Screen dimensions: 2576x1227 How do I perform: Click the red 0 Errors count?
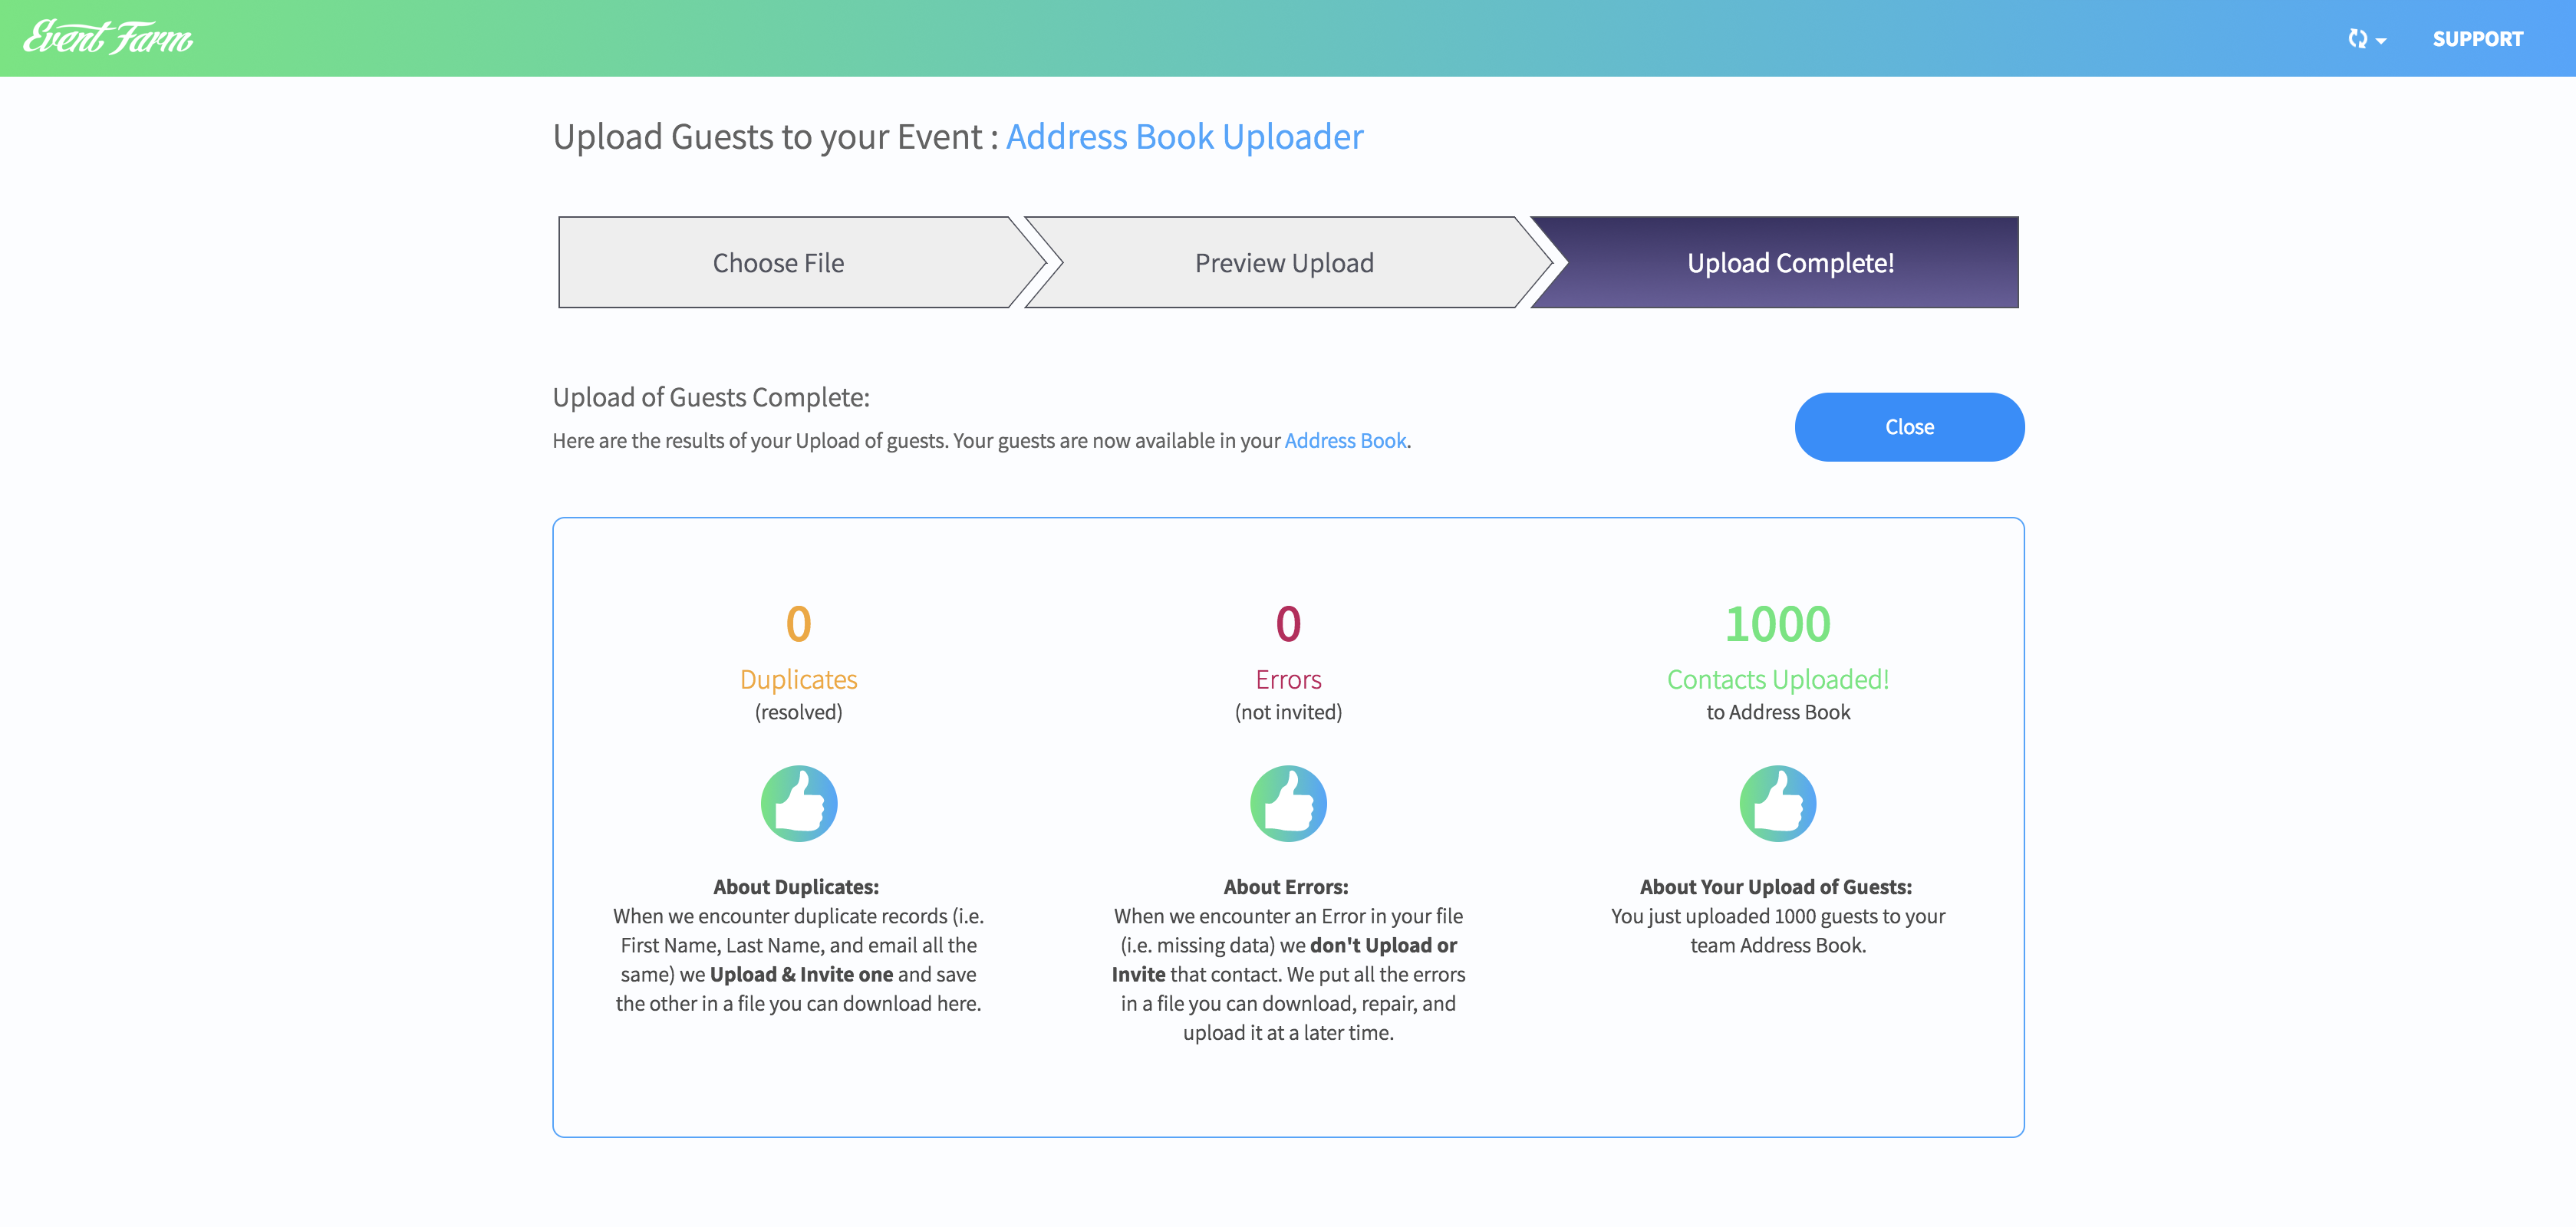[1288, 624]
